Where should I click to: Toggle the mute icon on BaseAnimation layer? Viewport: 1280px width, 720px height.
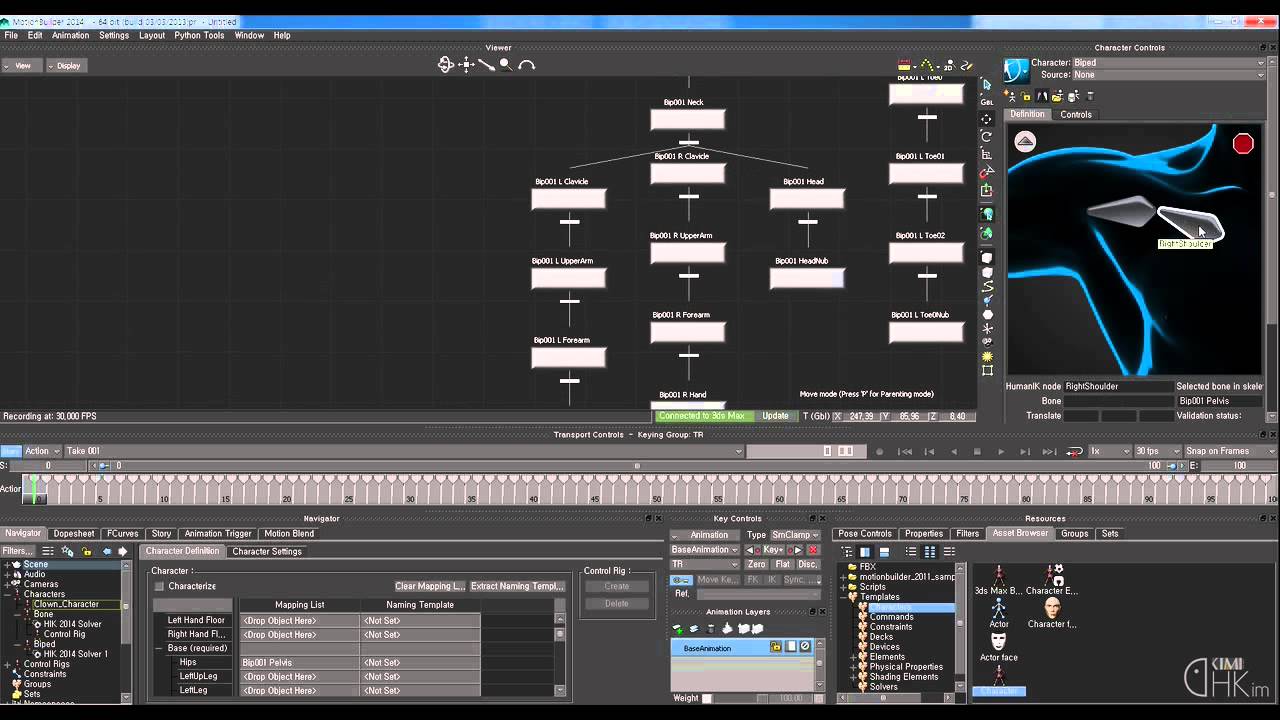point(805,648)
